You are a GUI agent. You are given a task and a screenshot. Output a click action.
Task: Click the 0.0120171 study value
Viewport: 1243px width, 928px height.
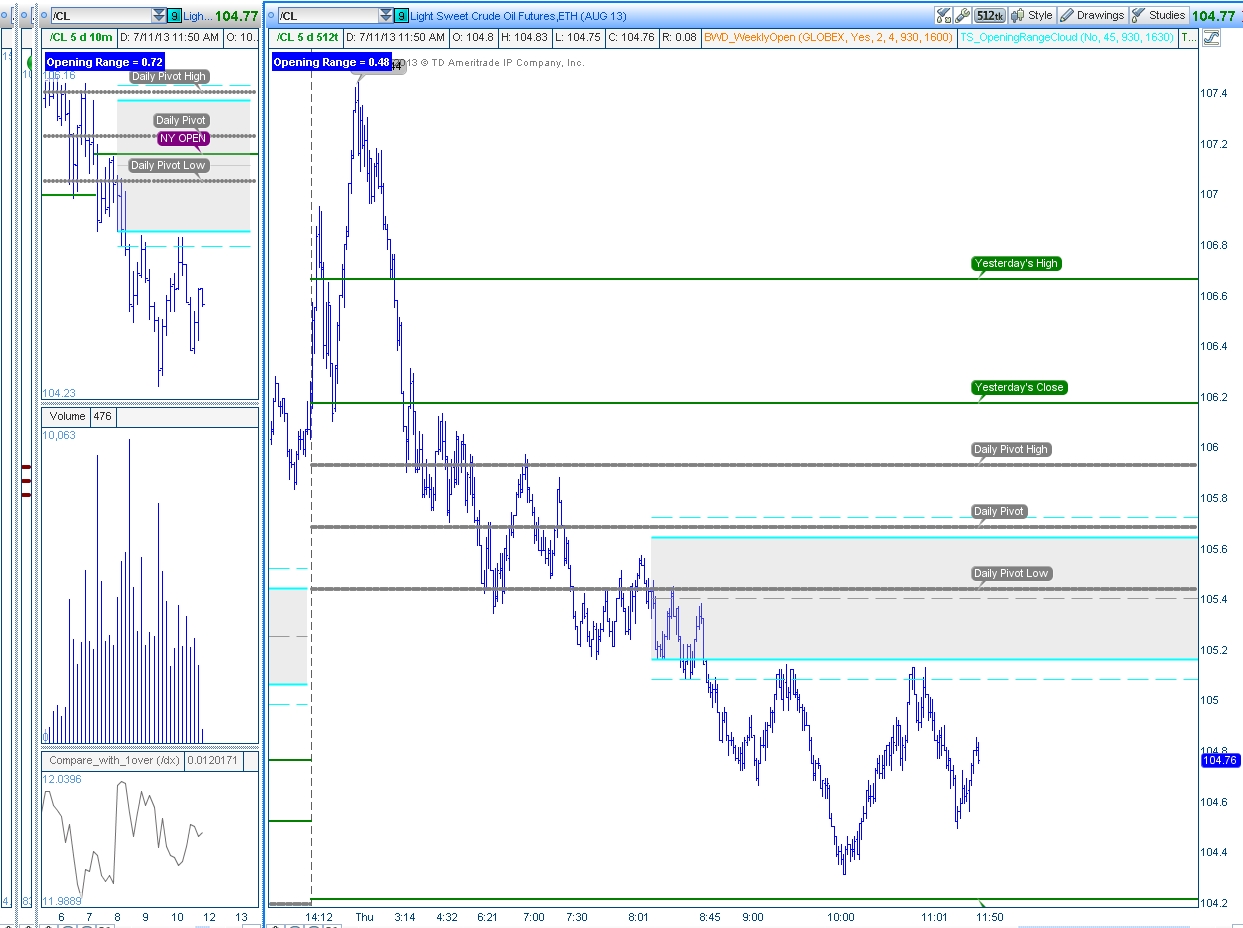pos(214,760)
